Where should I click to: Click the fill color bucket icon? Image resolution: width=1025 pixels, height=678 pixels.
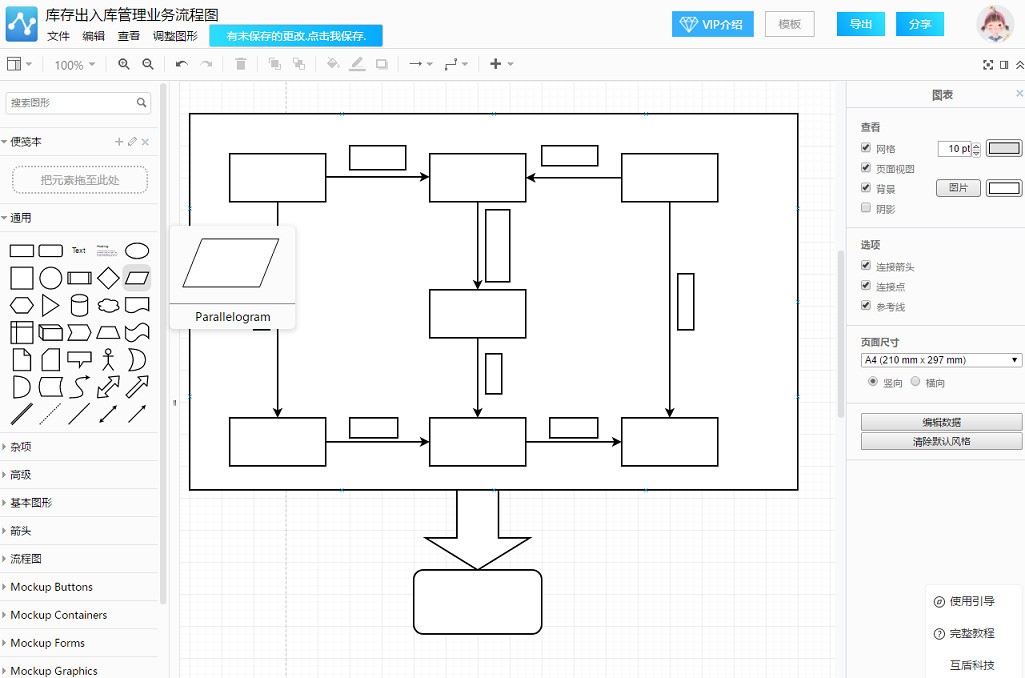pos(333,64)
